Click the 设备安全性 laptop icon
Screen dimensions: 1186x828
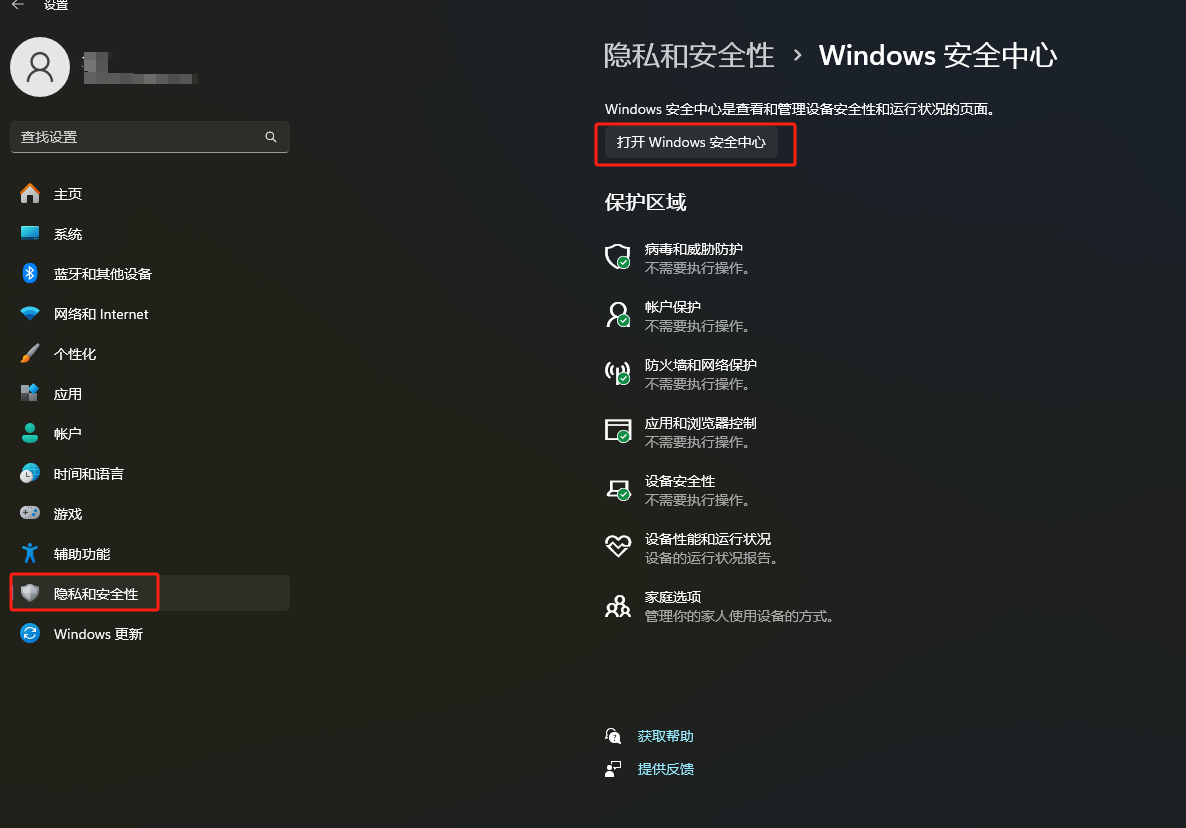(618, 488)
